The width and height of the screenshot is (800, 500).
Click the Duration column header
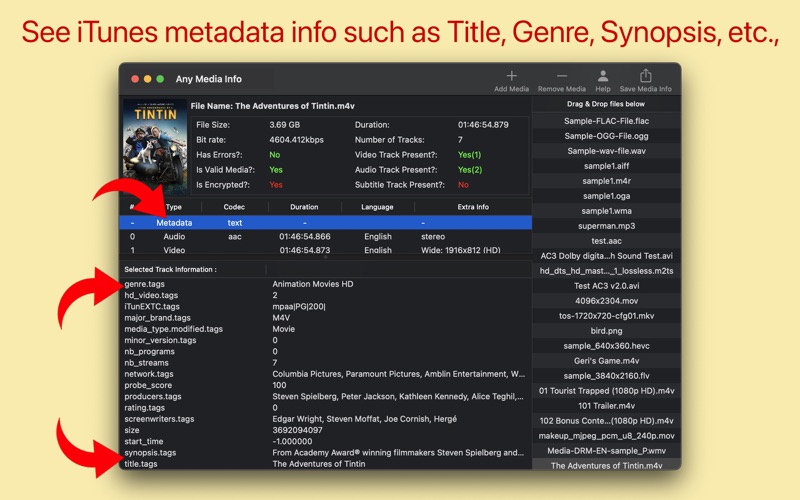tap(304, 207)
